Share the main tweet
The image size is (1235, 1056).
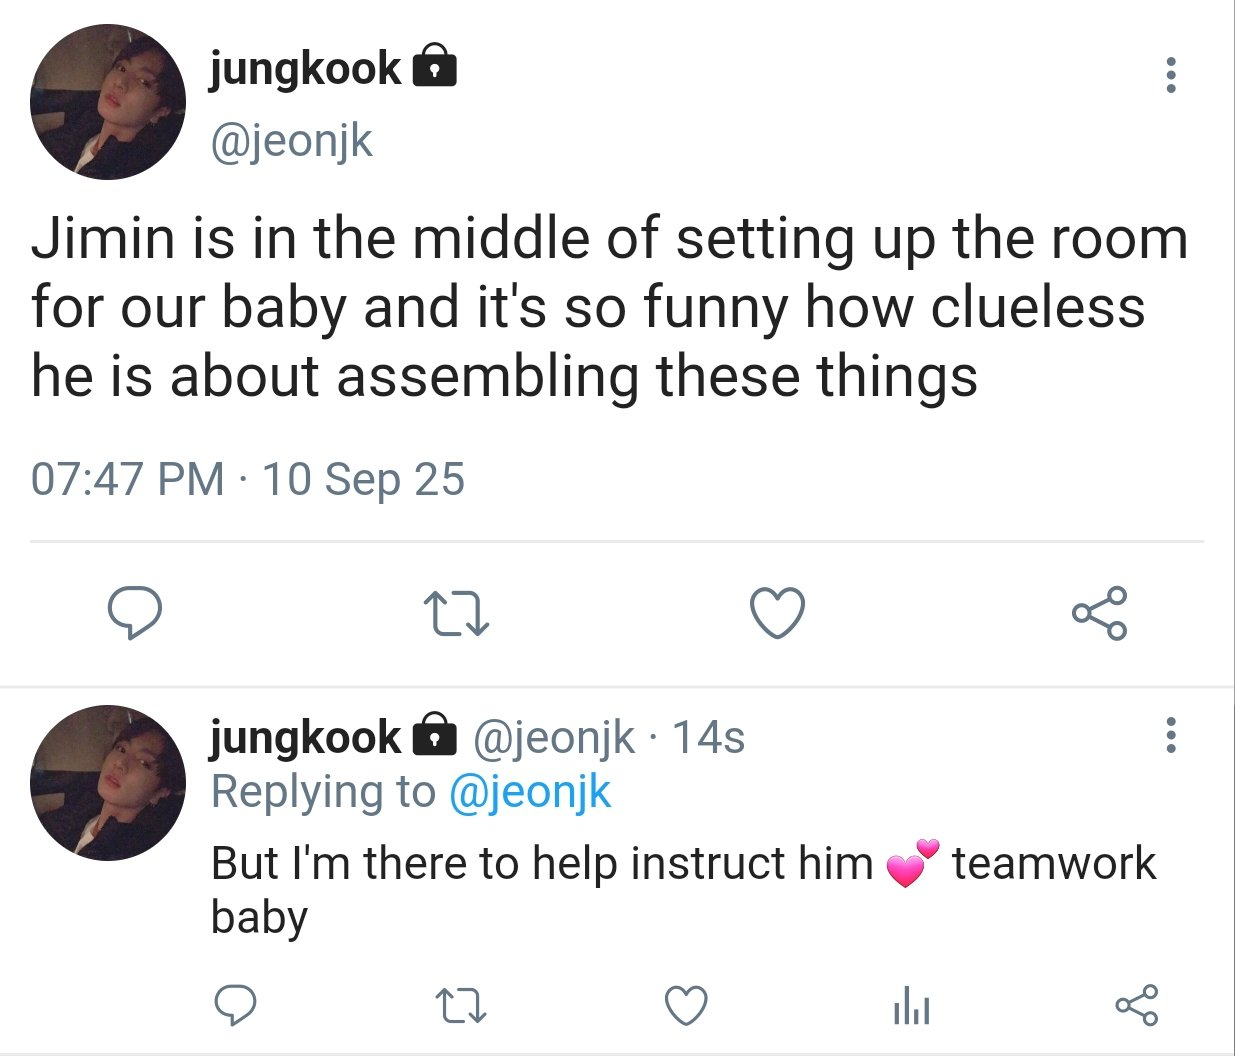1099,614
